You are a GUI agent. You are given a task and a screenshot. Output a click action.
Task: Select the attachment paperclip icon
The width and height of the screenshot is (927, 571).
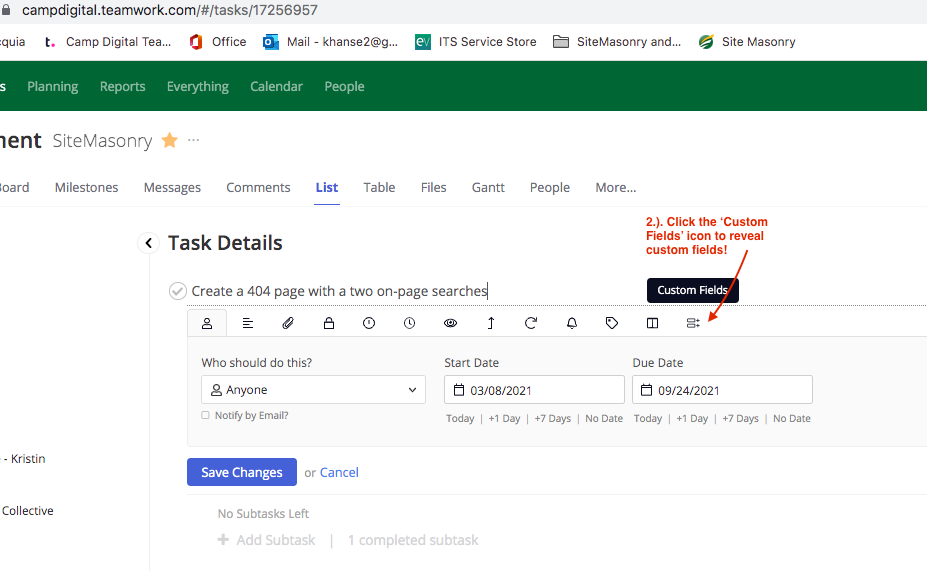pyautogui.click(x=288, y=323)
